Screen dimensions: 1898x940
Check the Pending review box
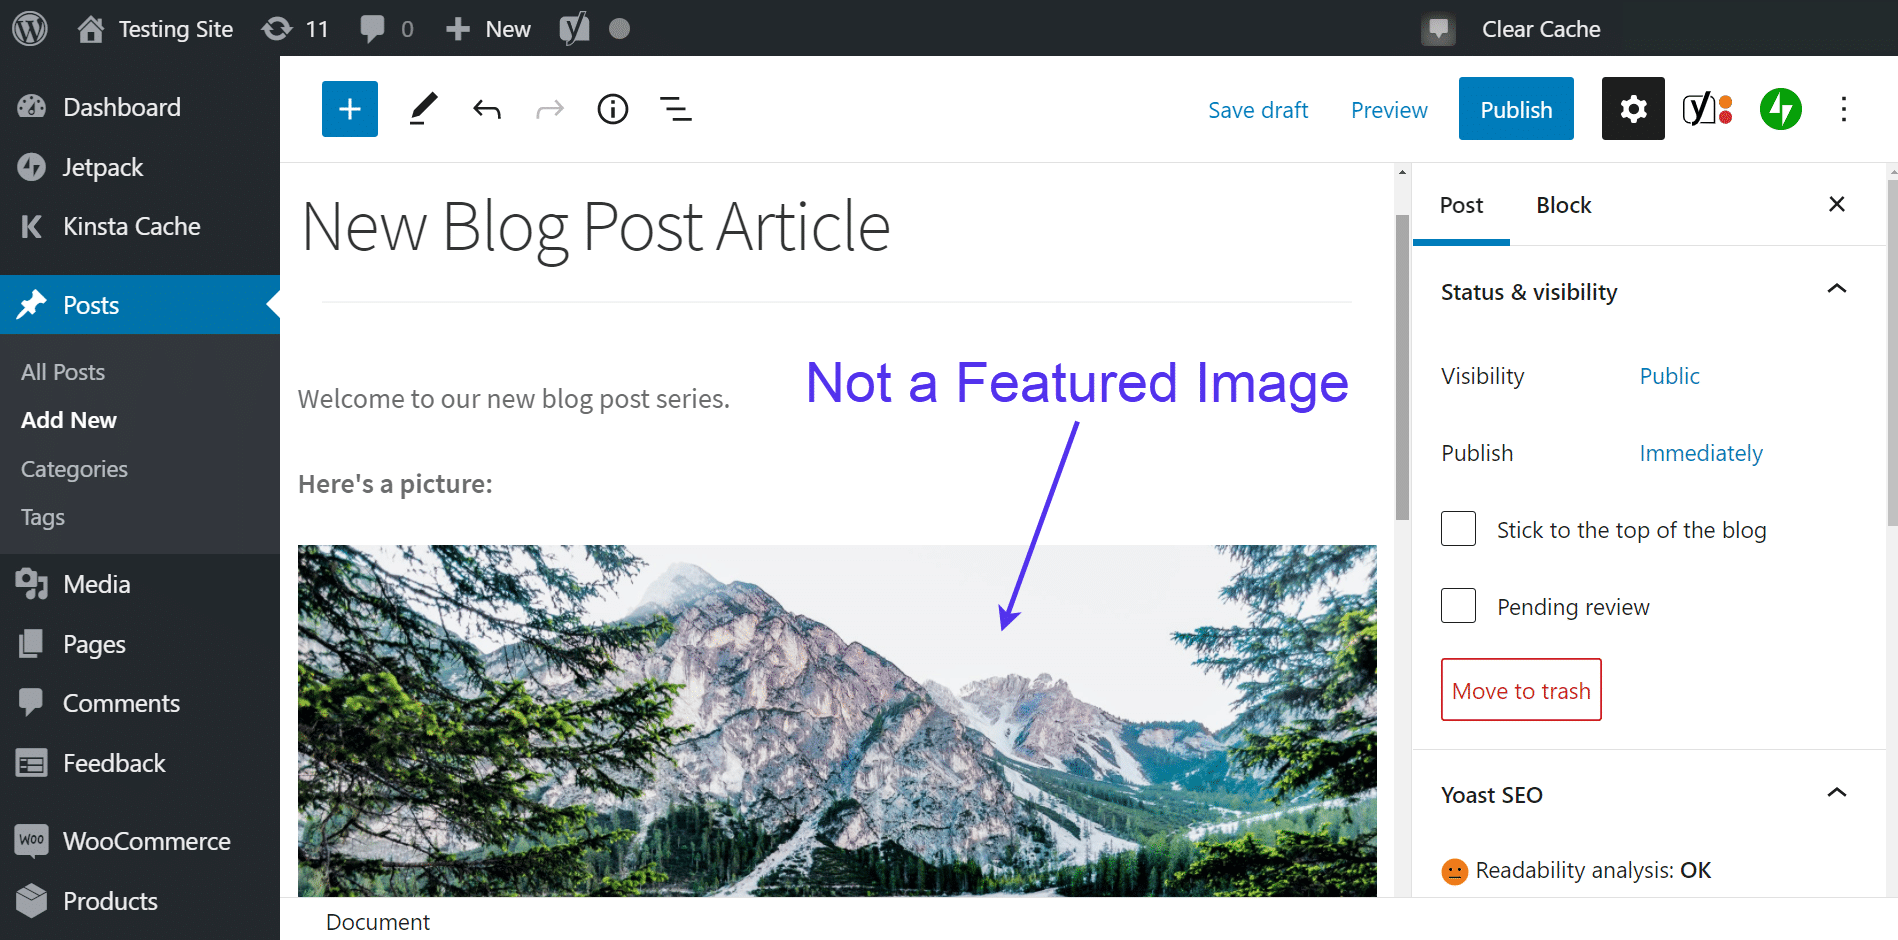click(1458, 605)
